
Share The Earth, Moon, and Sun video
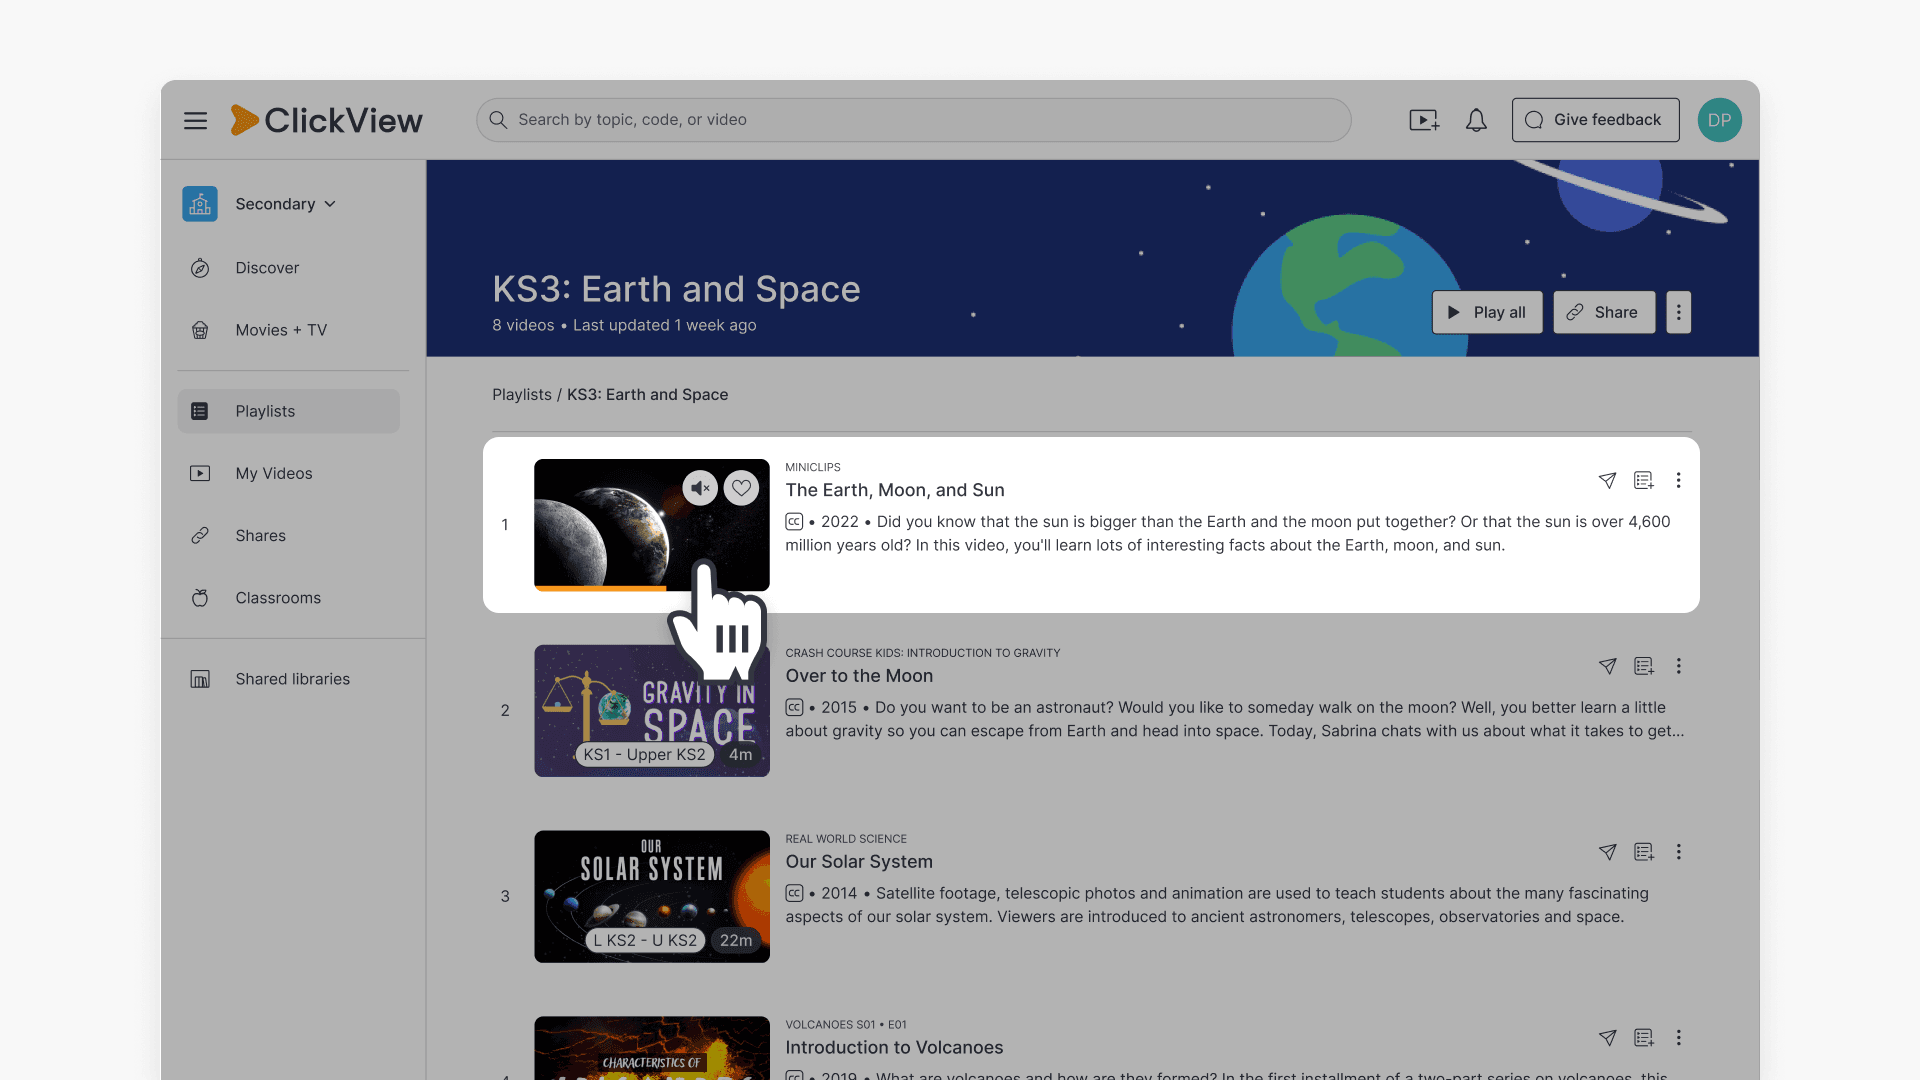click(x=1607, y=481)
